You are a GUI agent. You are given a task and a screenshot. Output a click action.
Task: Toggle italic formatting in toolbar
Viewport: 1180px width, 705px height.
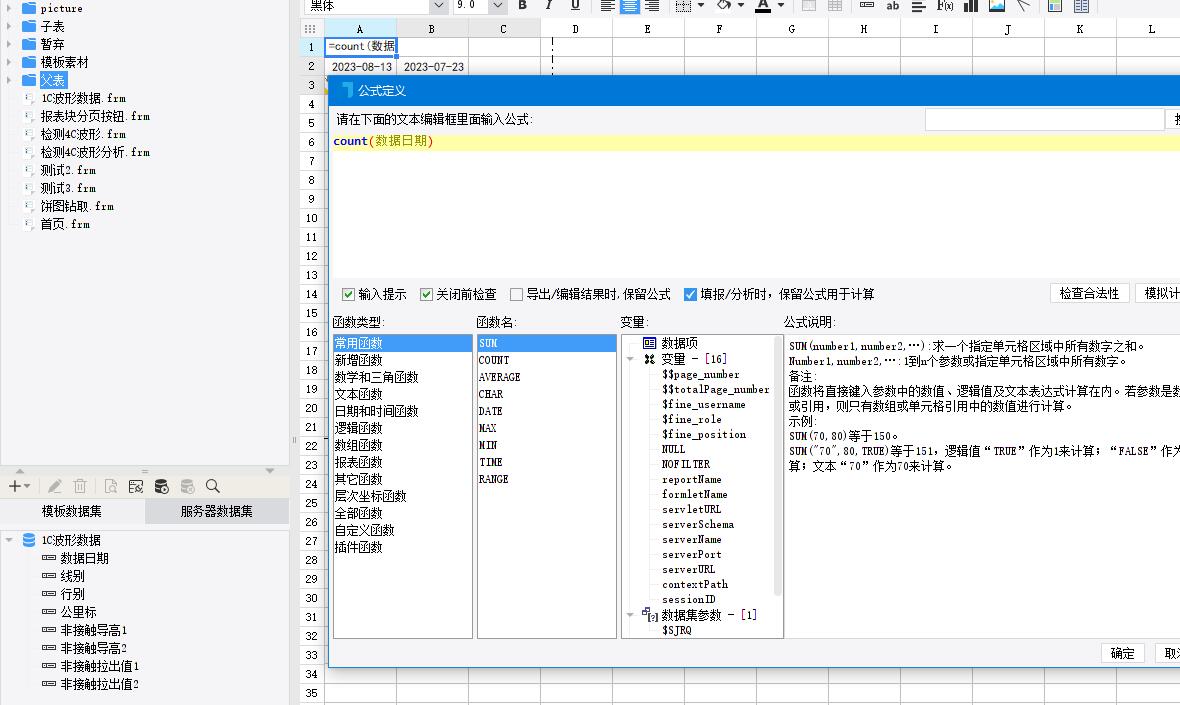[549, 6]
